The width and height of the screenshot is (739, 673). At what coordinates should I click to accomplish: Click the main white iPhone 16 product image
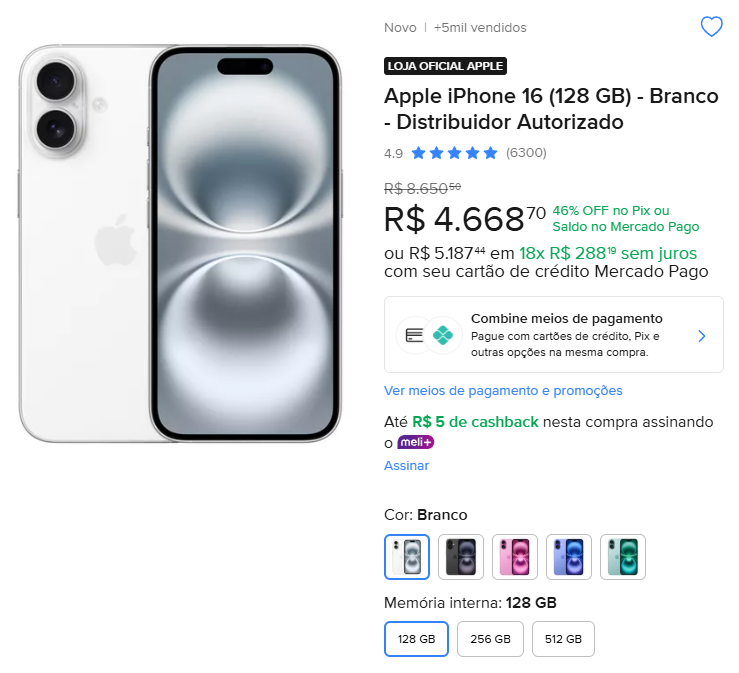pyautogui.click(x=180, y=242)
